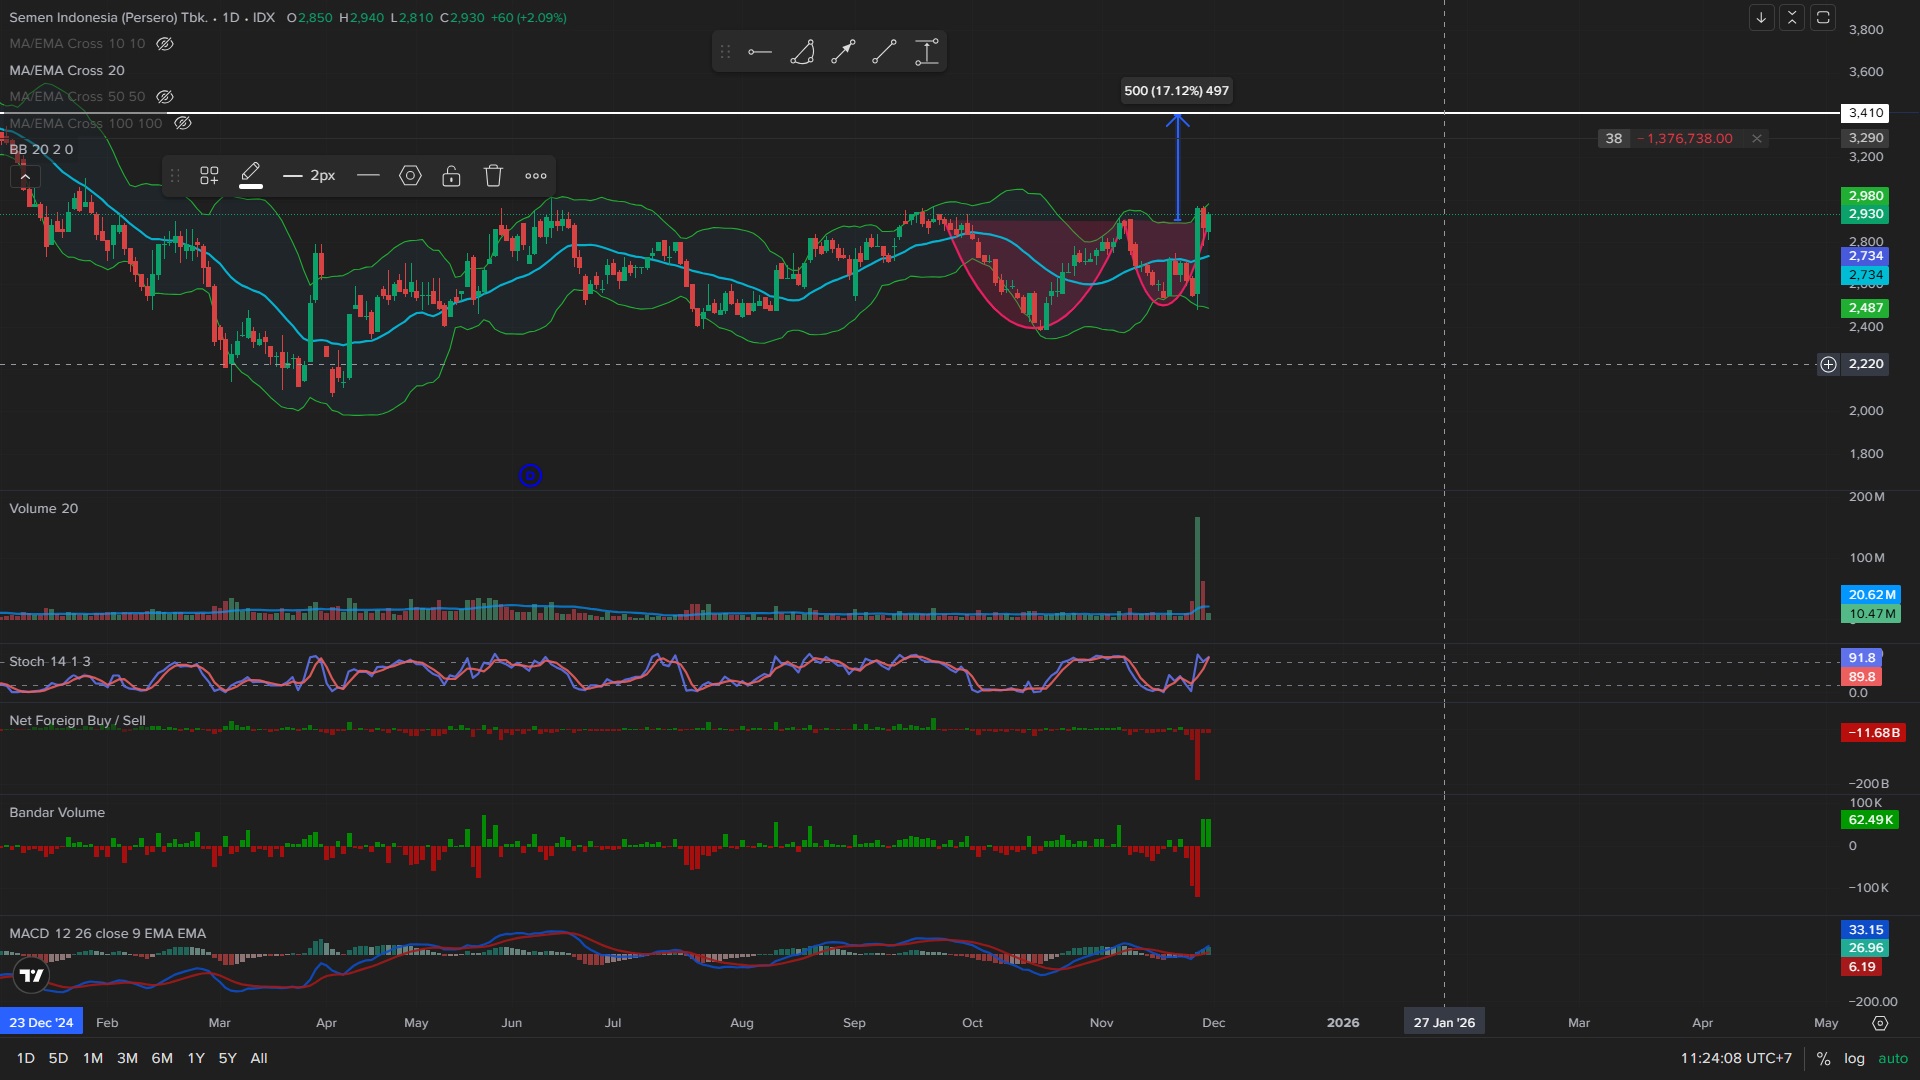Show the hidden MA/EMA Cross 10 indicator
This screenshot has width=1920, height=1080.
(165, 44)
